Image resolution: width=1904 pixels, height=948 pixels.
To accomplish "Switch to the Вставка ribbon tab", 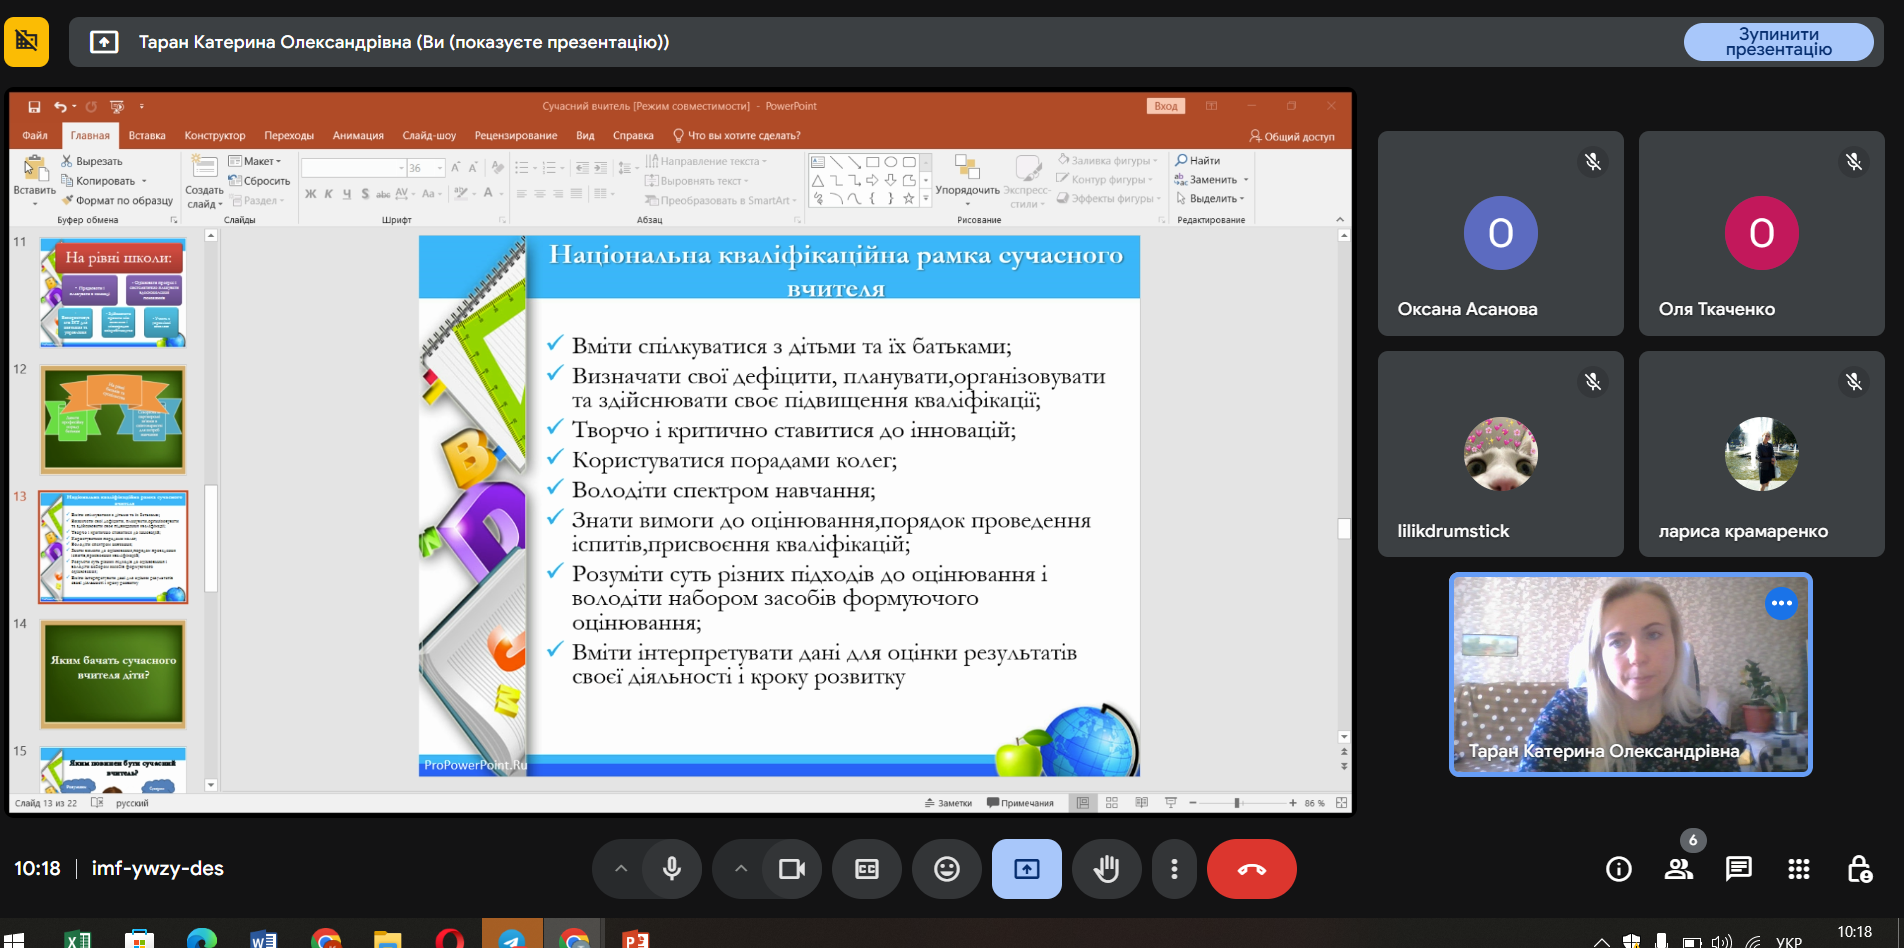I will [147, 136].
